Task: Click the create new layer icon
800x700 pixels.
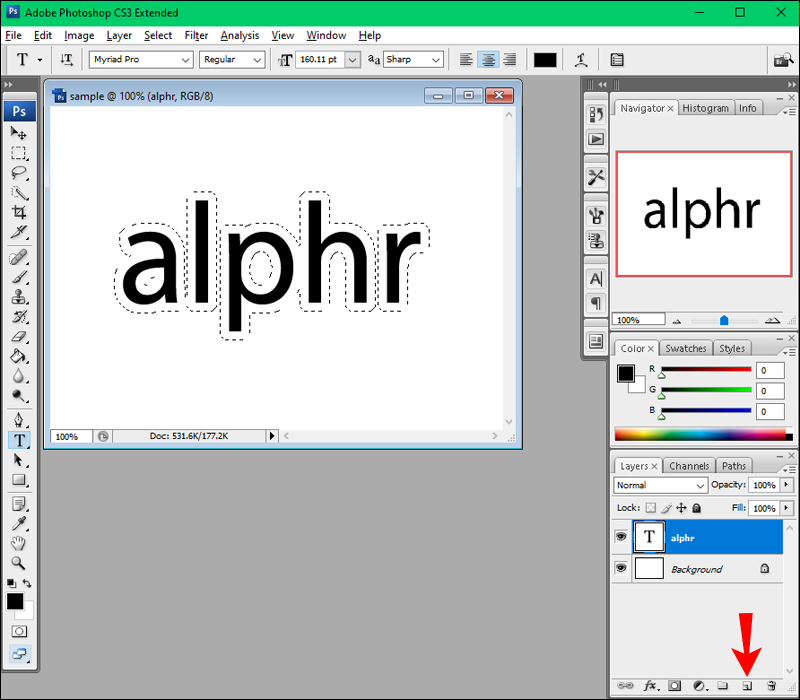Action: 746,686
